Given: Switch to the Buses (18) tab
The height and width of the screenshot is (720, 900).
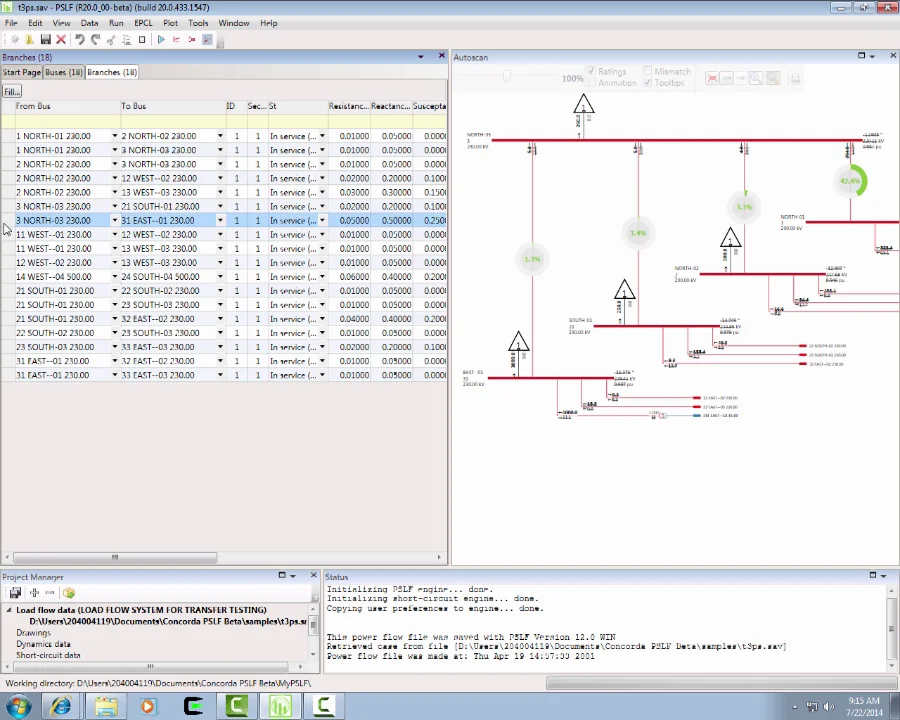Looking at the screenshot, I should coord(64,72).
